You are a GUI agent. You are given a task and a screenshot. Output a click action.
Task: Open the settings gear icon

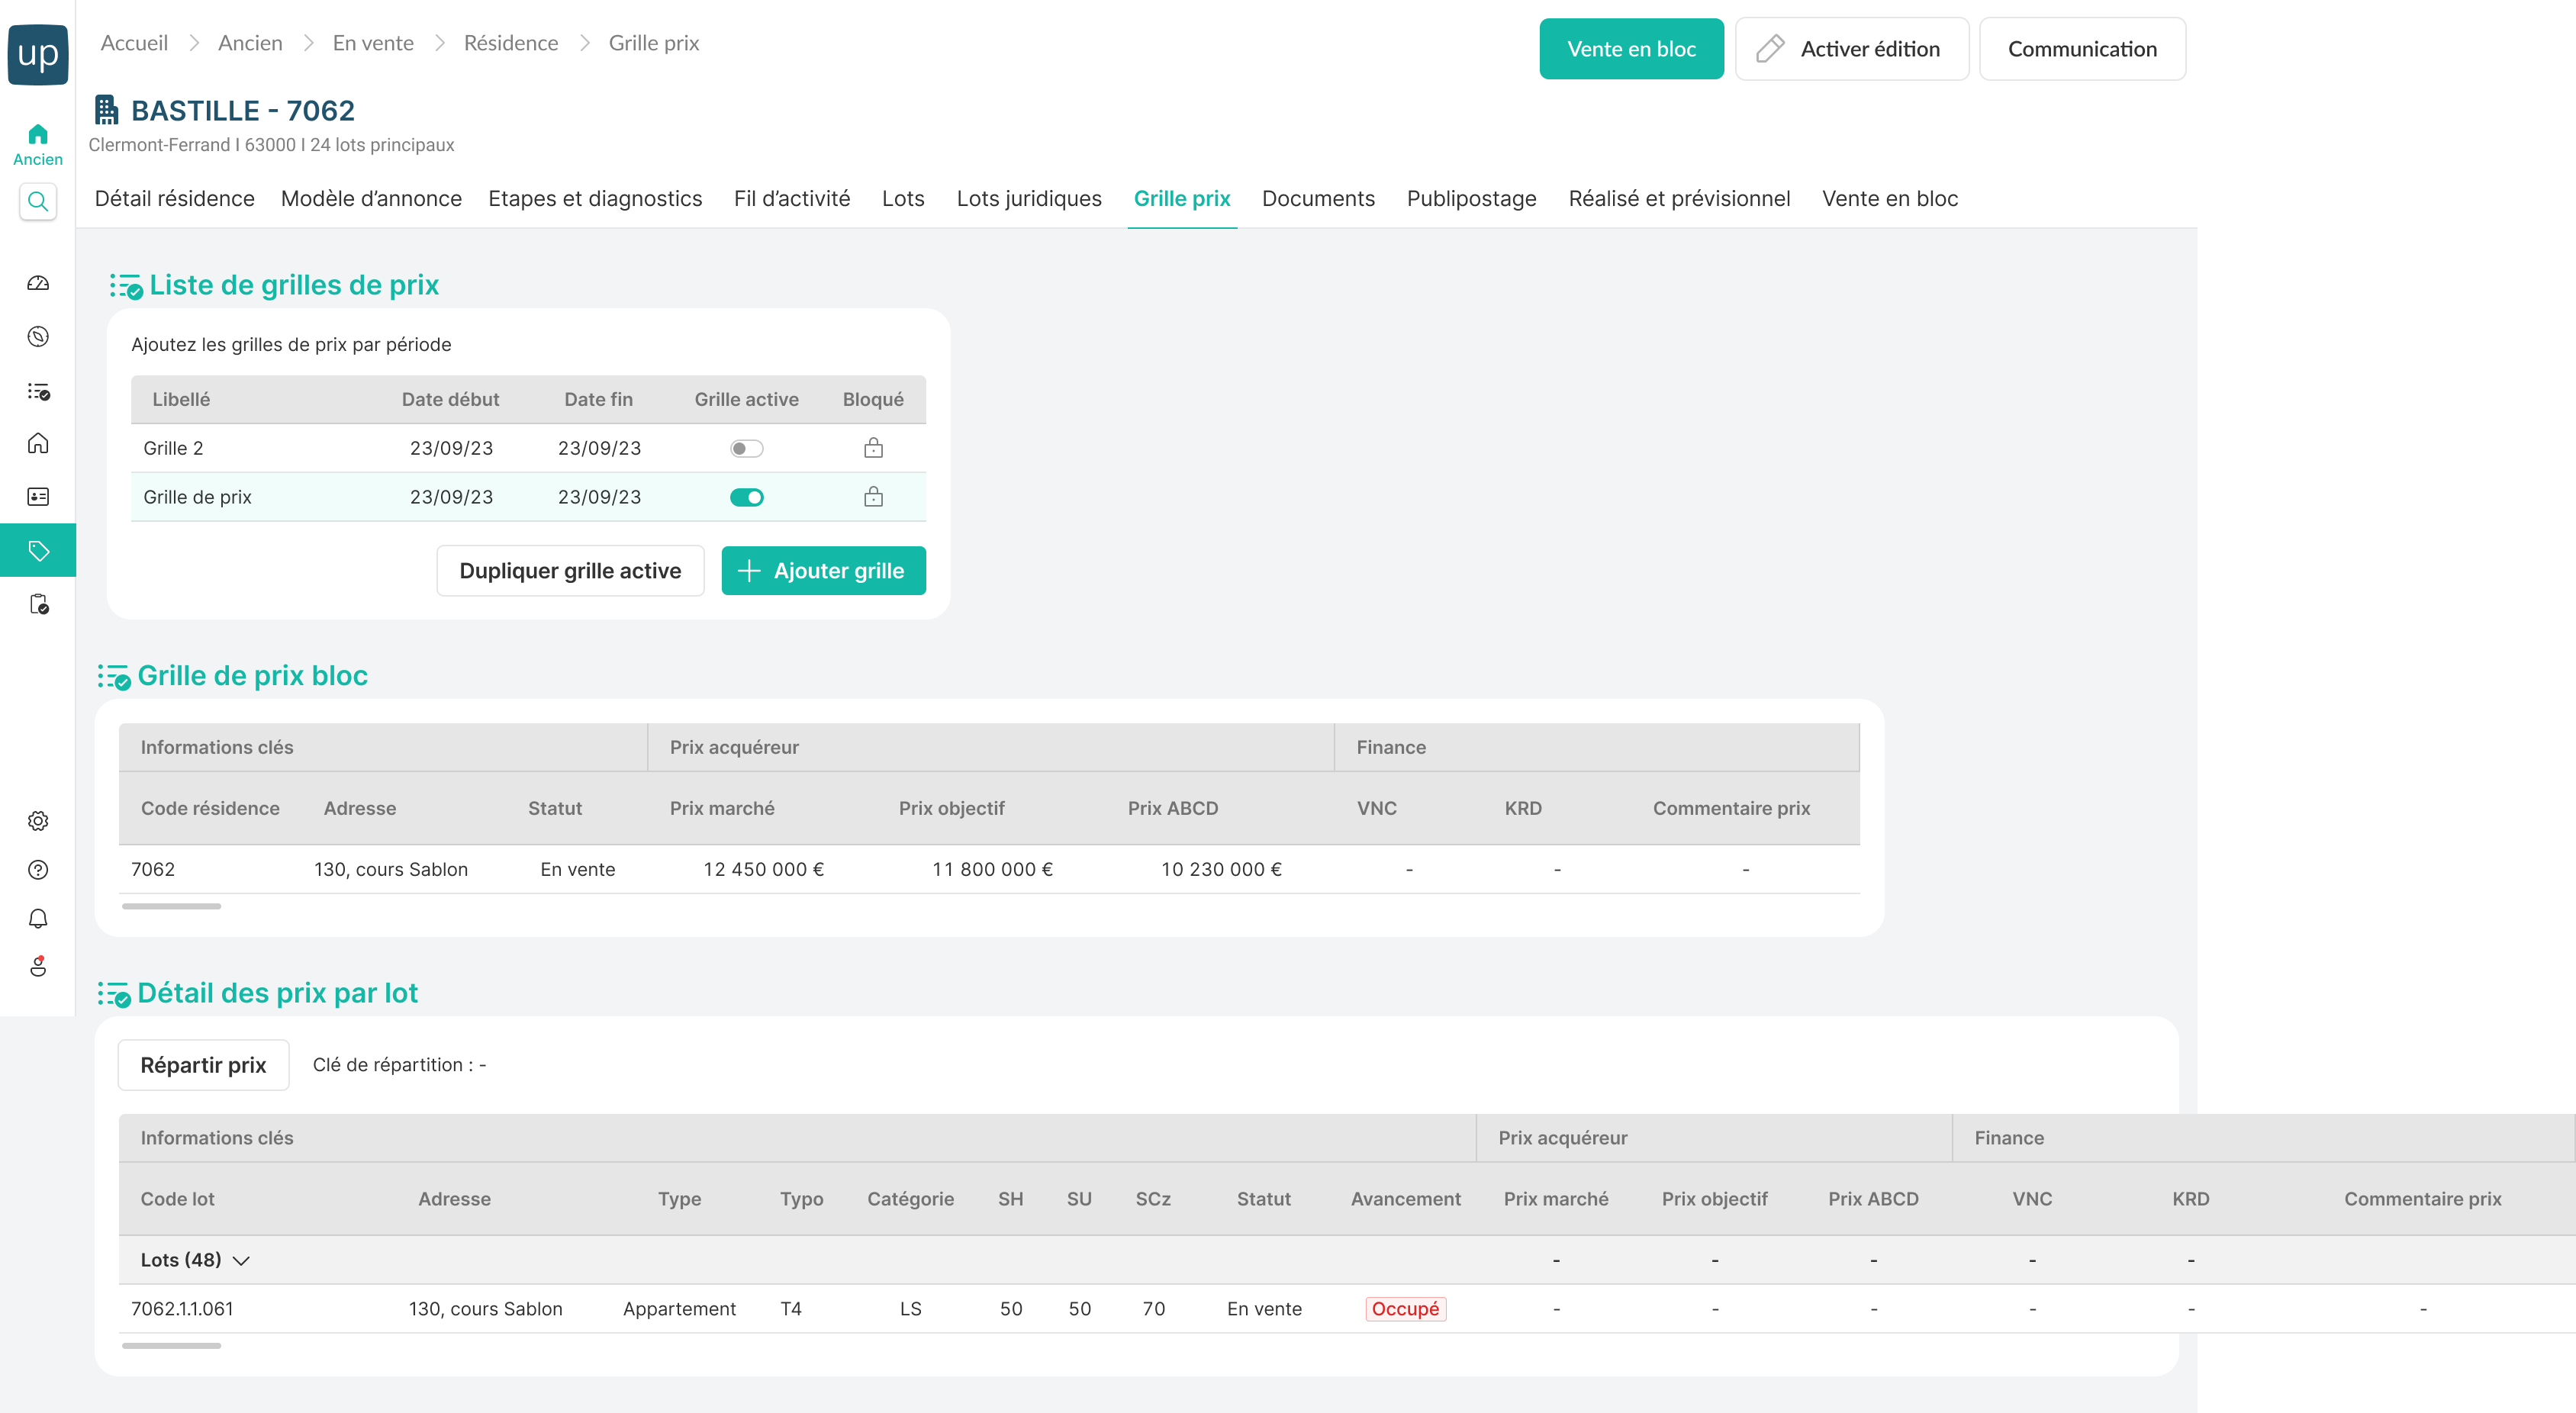pos(38,821)
